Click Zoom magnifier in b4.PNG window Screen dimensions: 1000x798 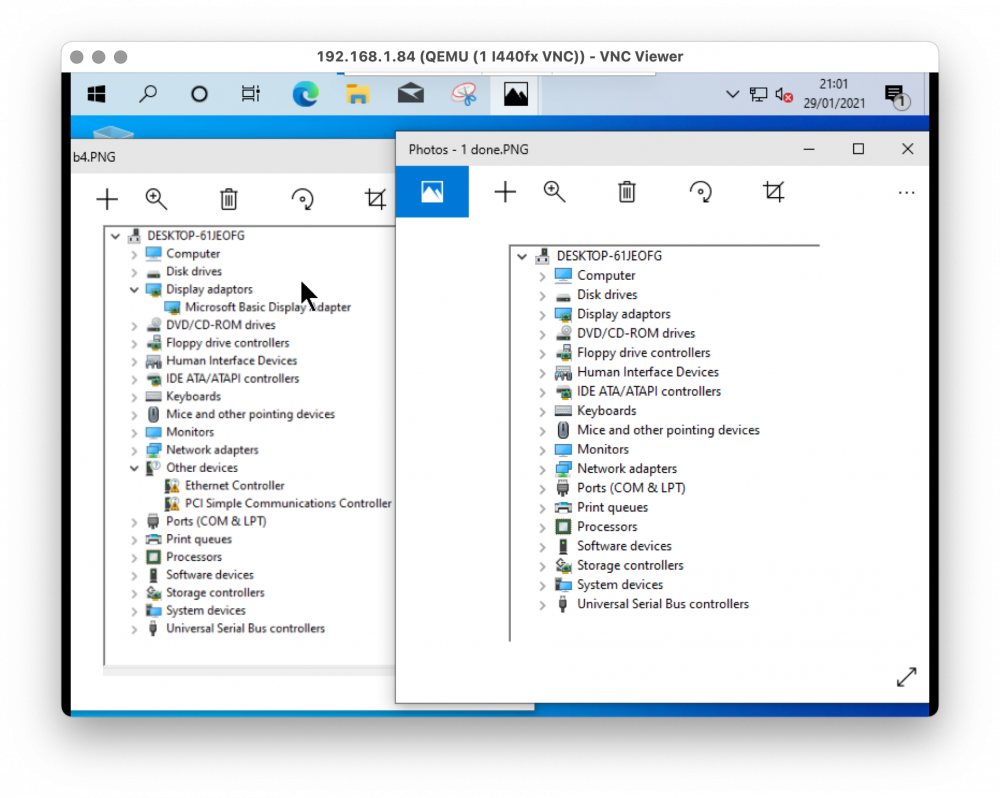click(156, 199)
